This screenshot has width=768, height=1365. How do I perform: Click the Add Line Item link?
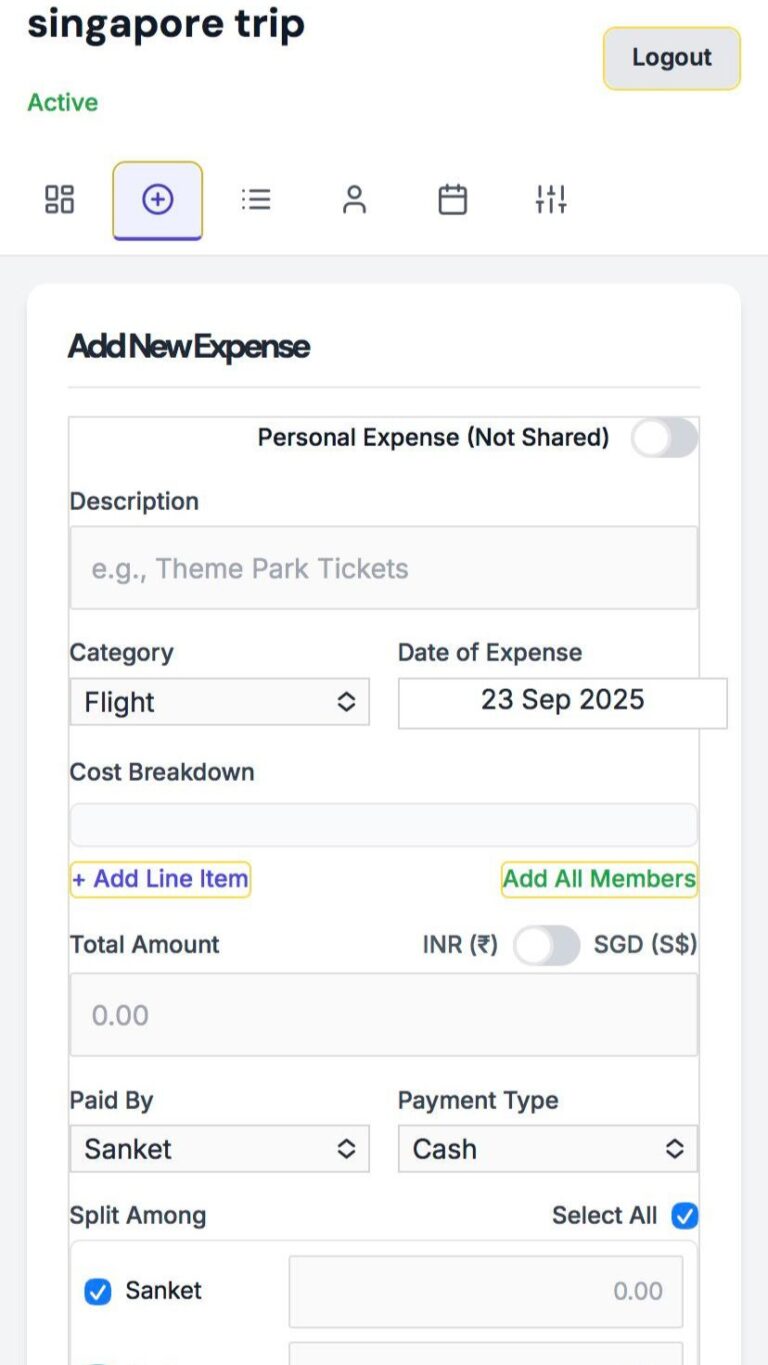159,879
